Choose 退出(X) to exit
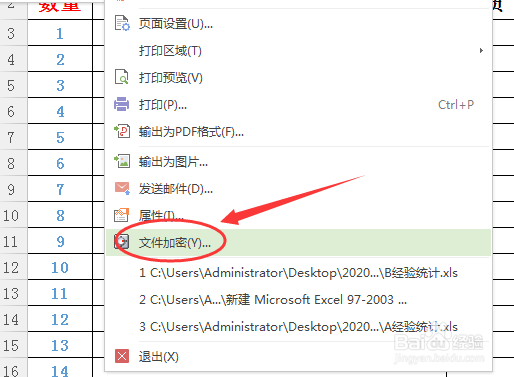This screenshot has height=377, width=514. click(x=298, y=357)
